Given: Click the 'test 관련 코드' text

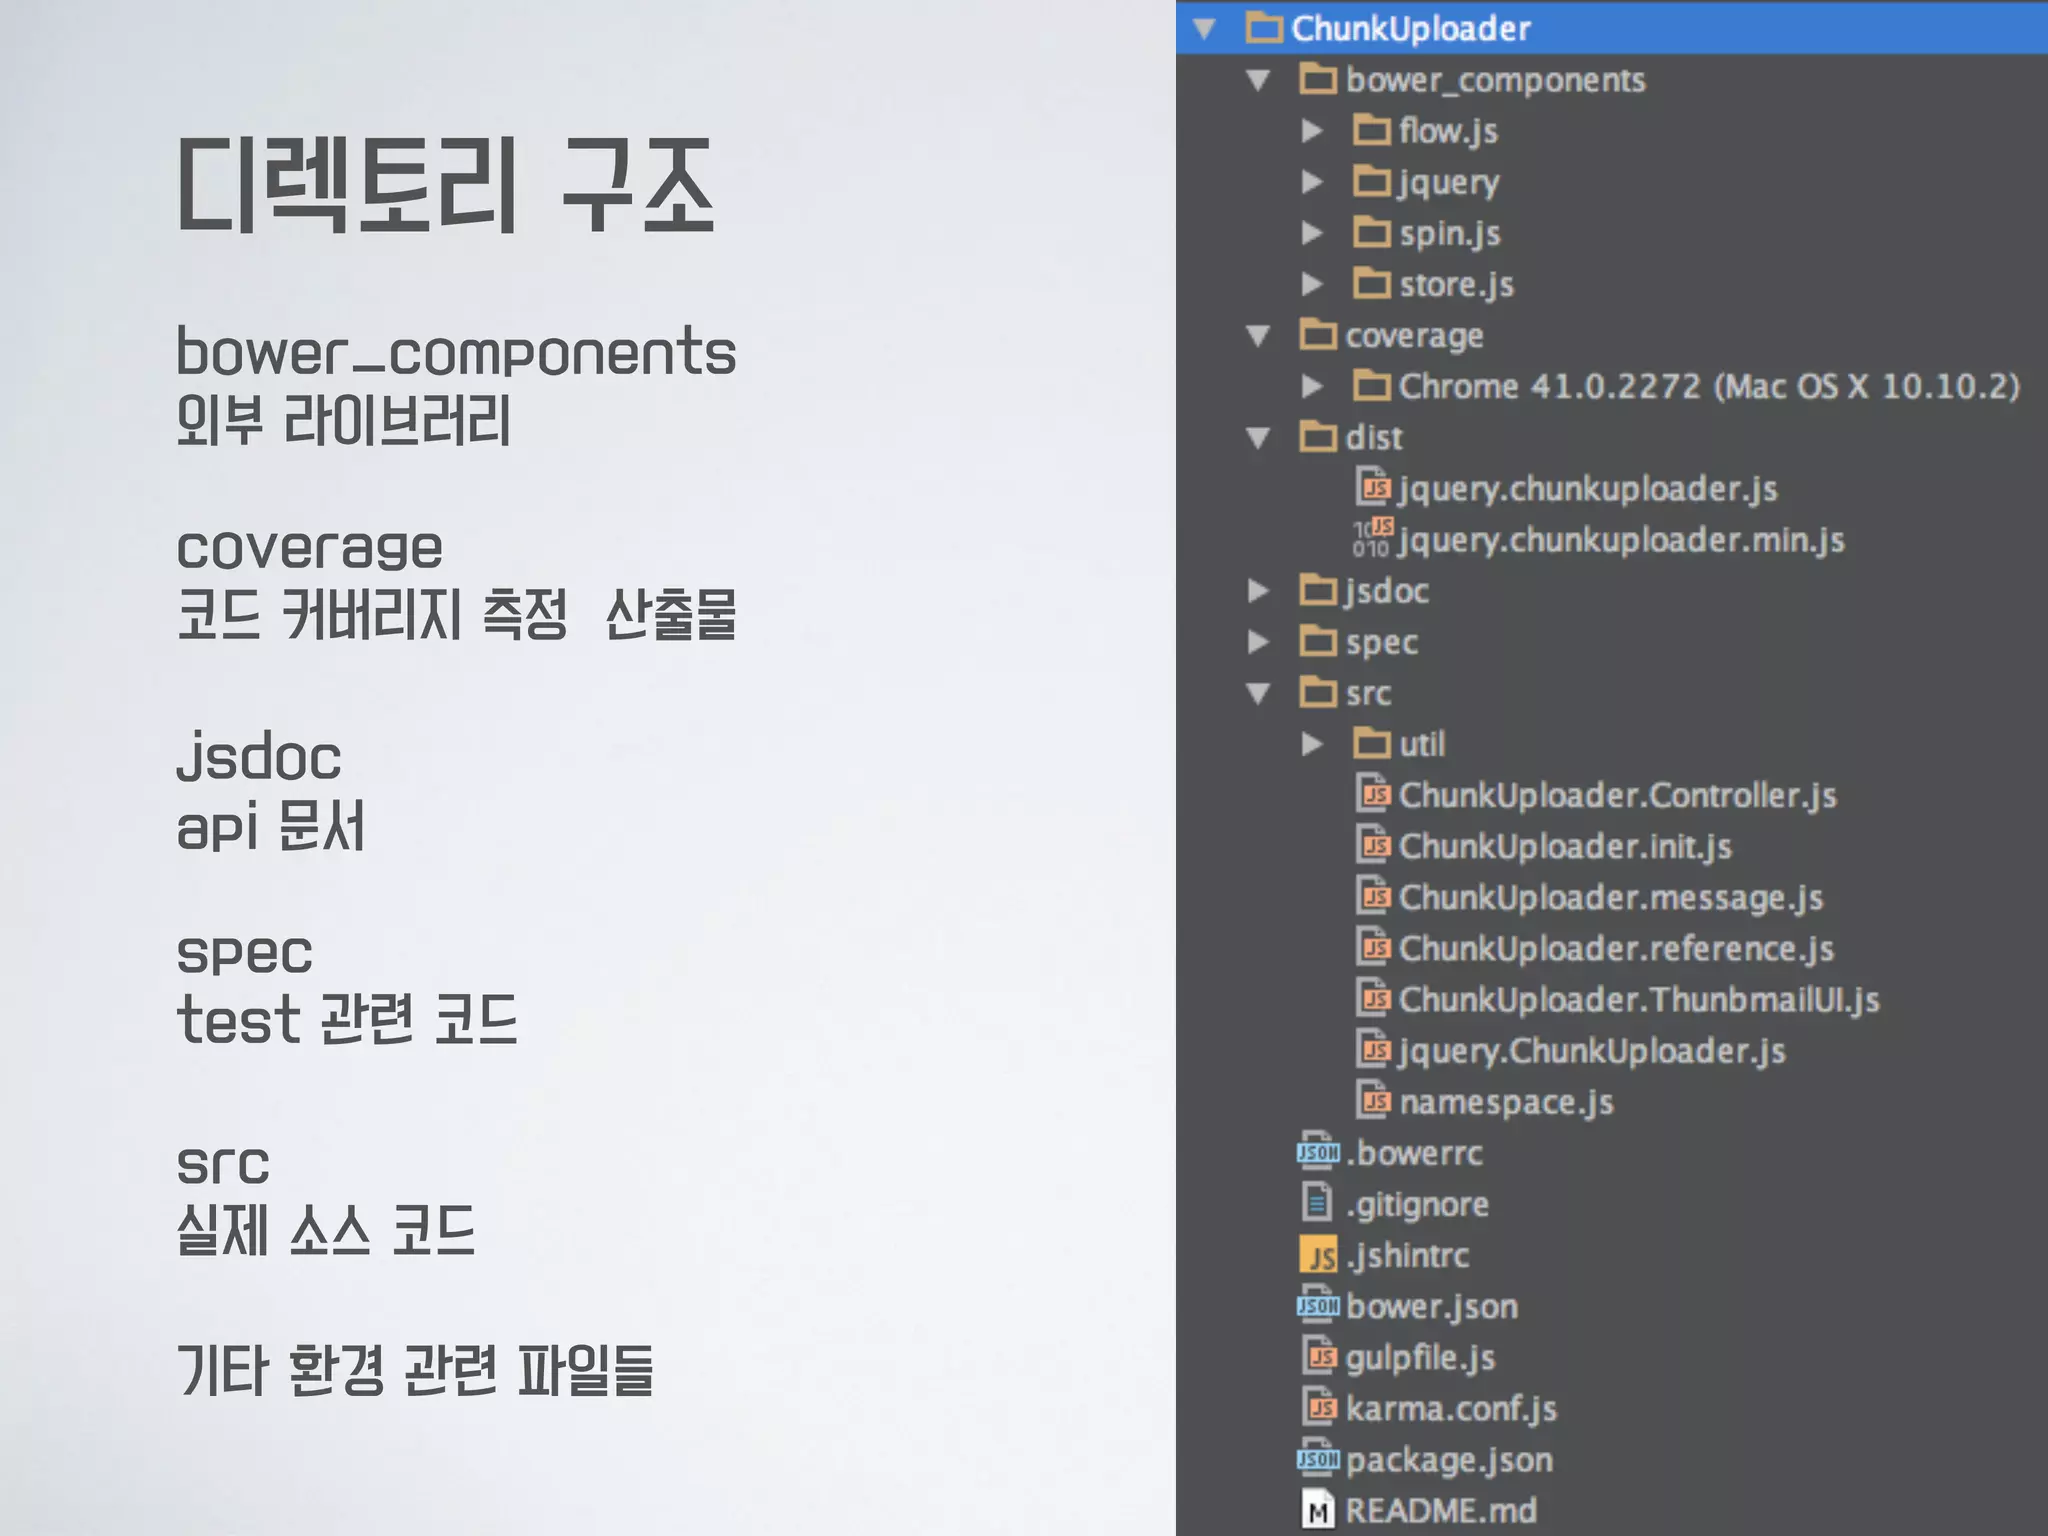Looking at the screenshot, I should pyautogui.click(x=347, y=1019).
